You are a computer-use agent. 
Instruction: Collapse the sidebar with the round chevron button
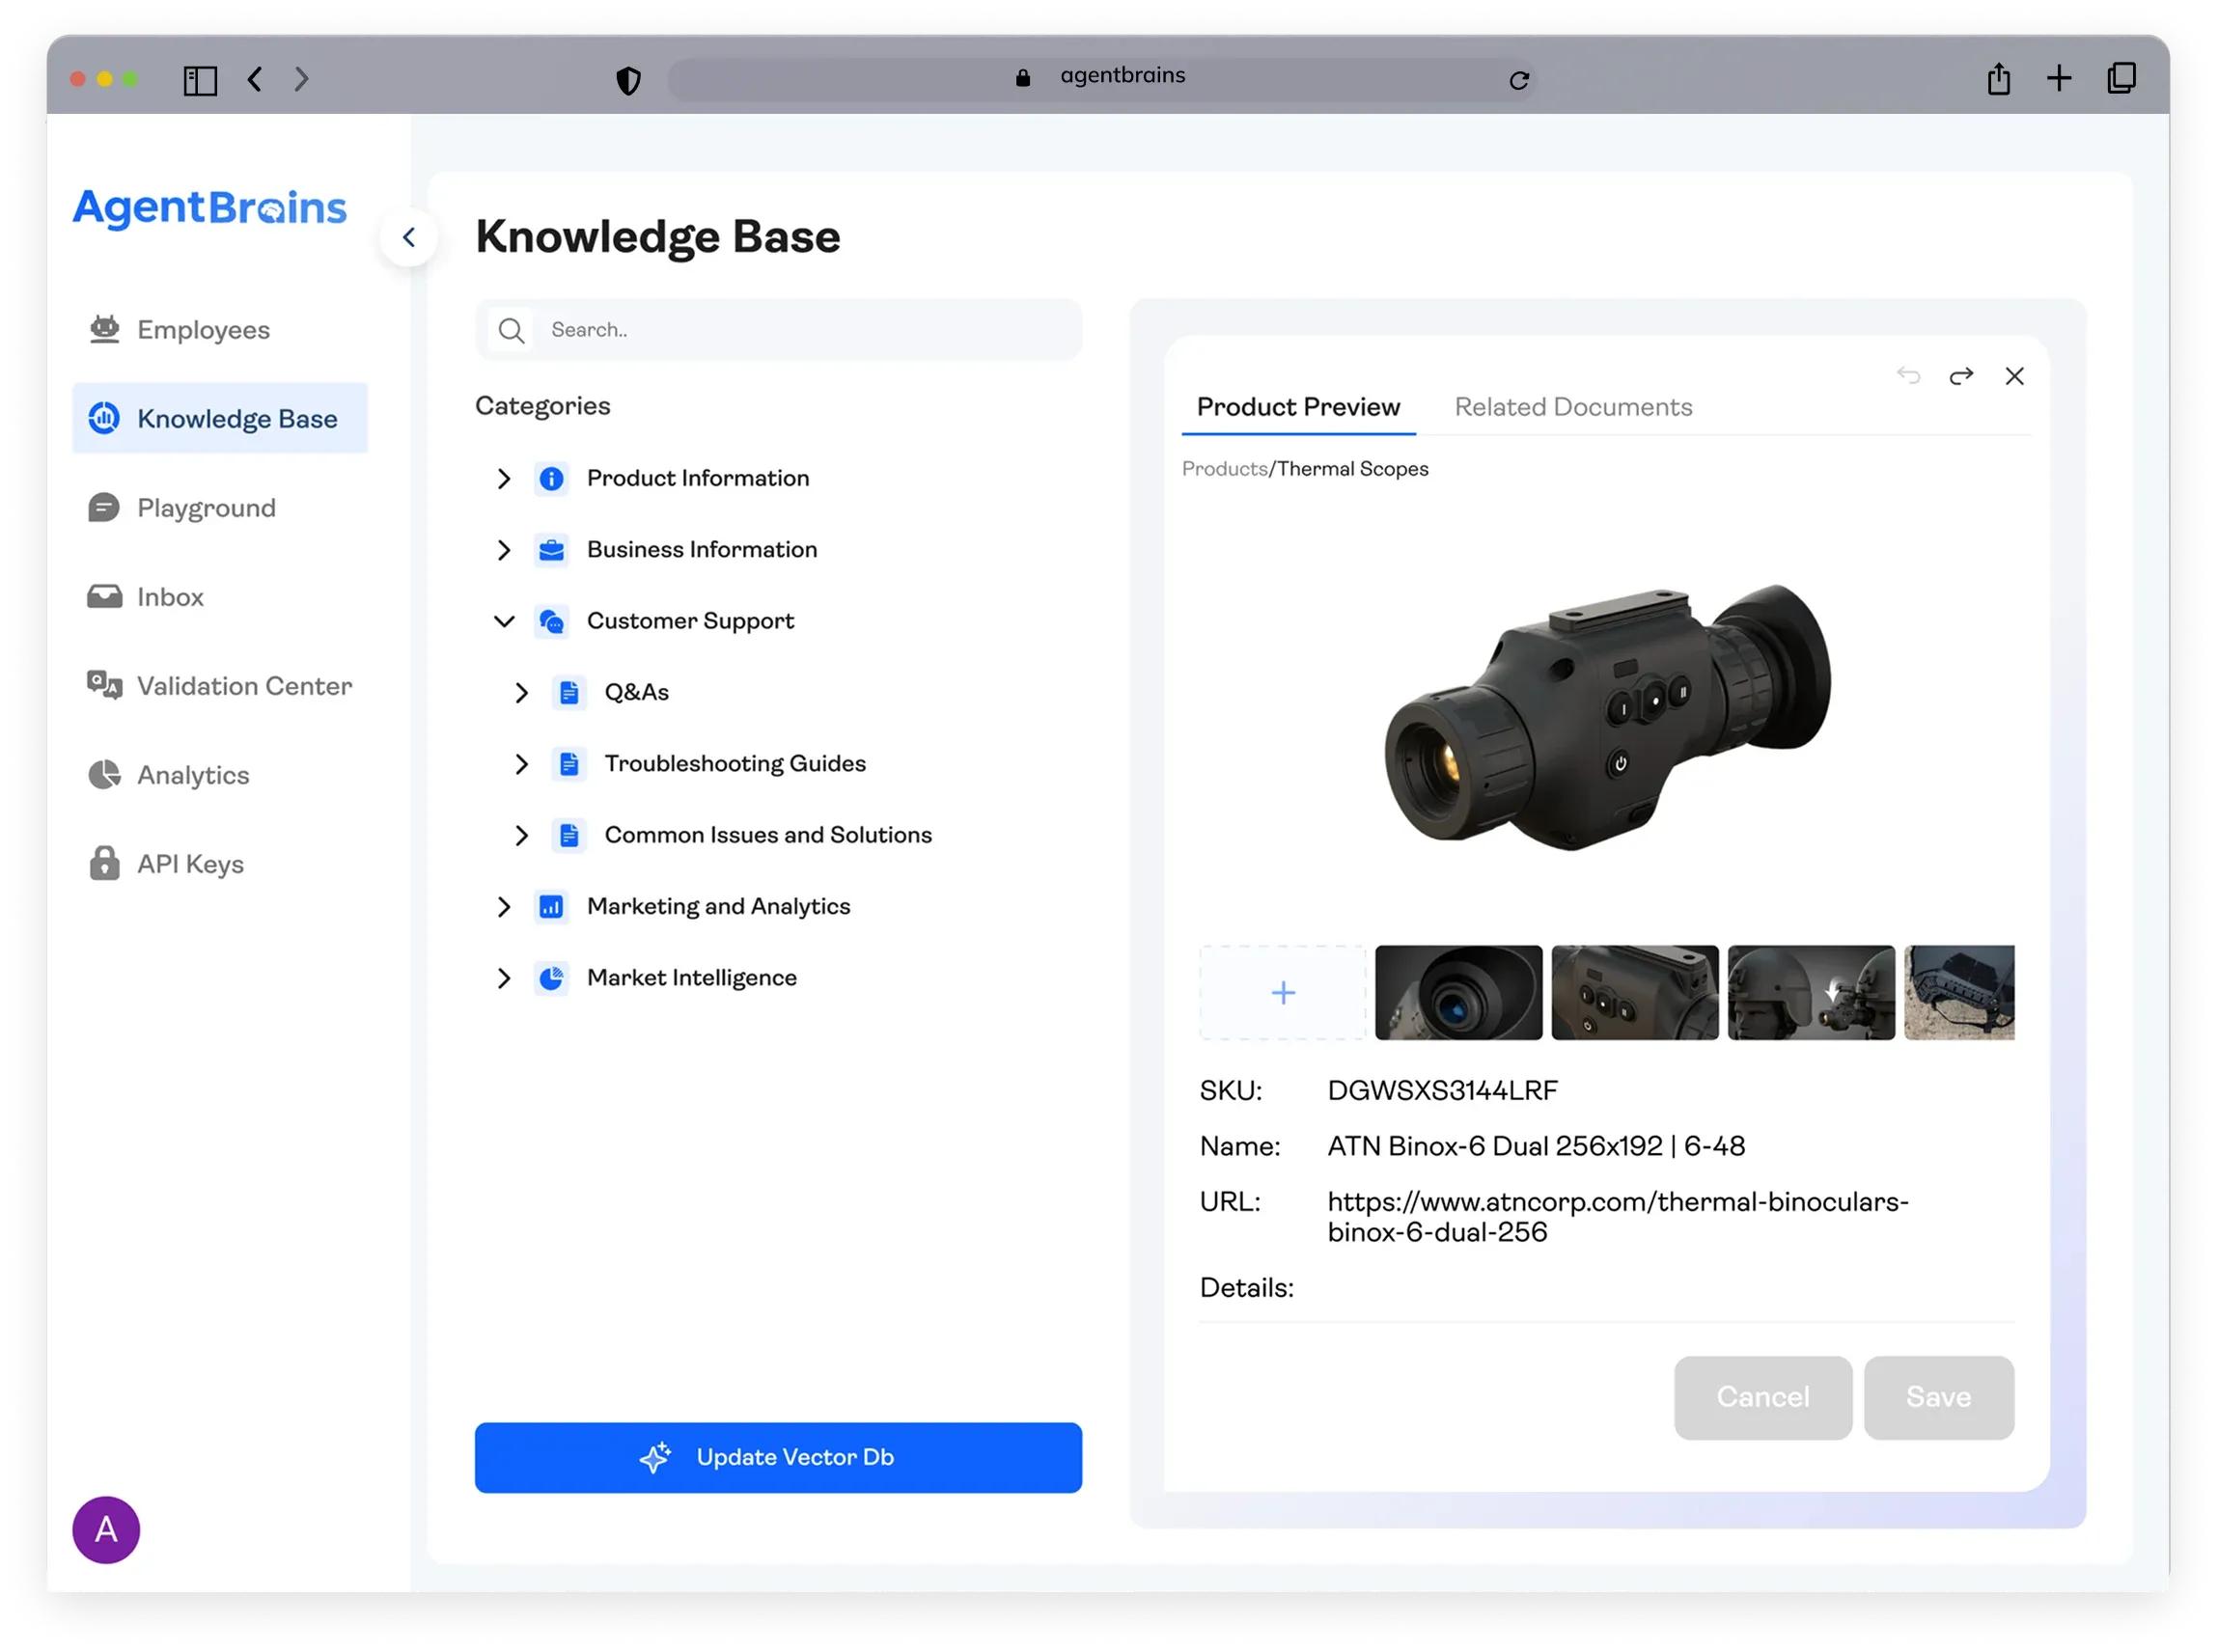point(408,237)
